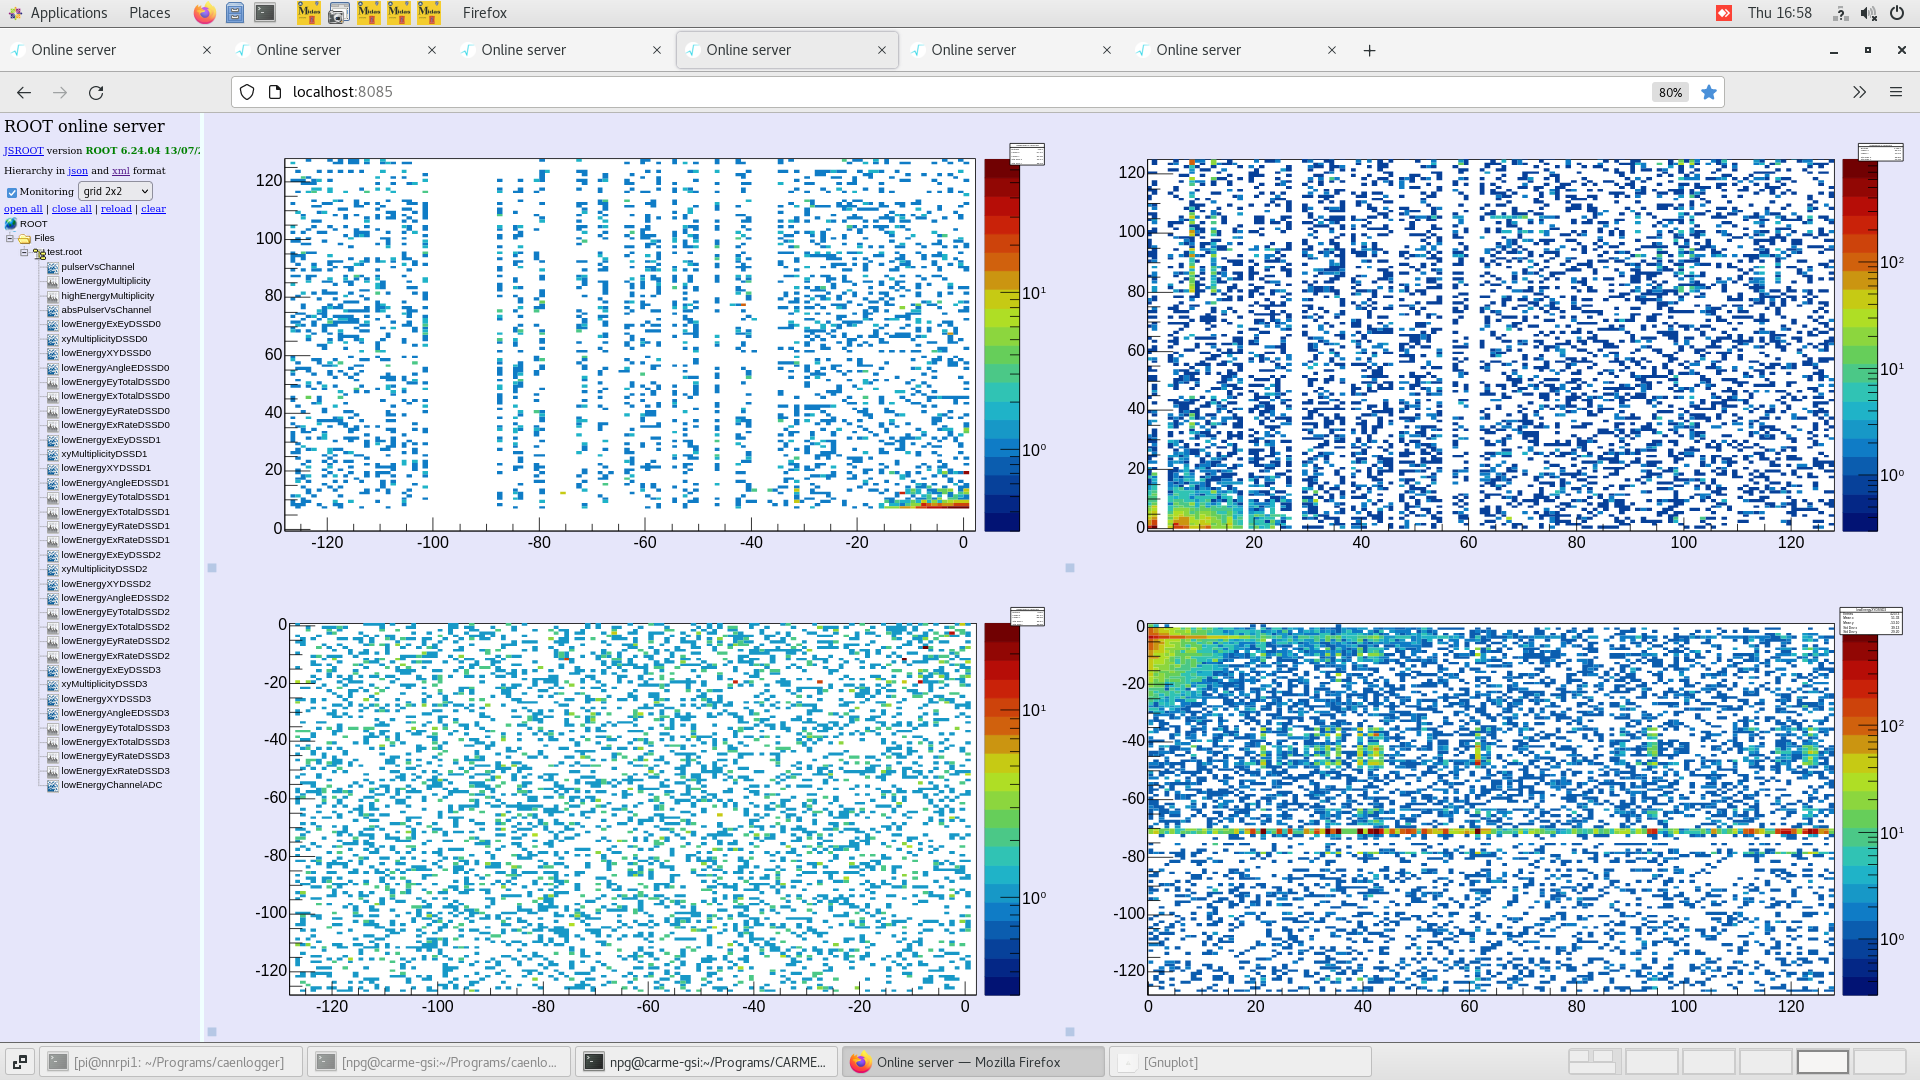Click the shield icon in the address bar

point(246,91)
